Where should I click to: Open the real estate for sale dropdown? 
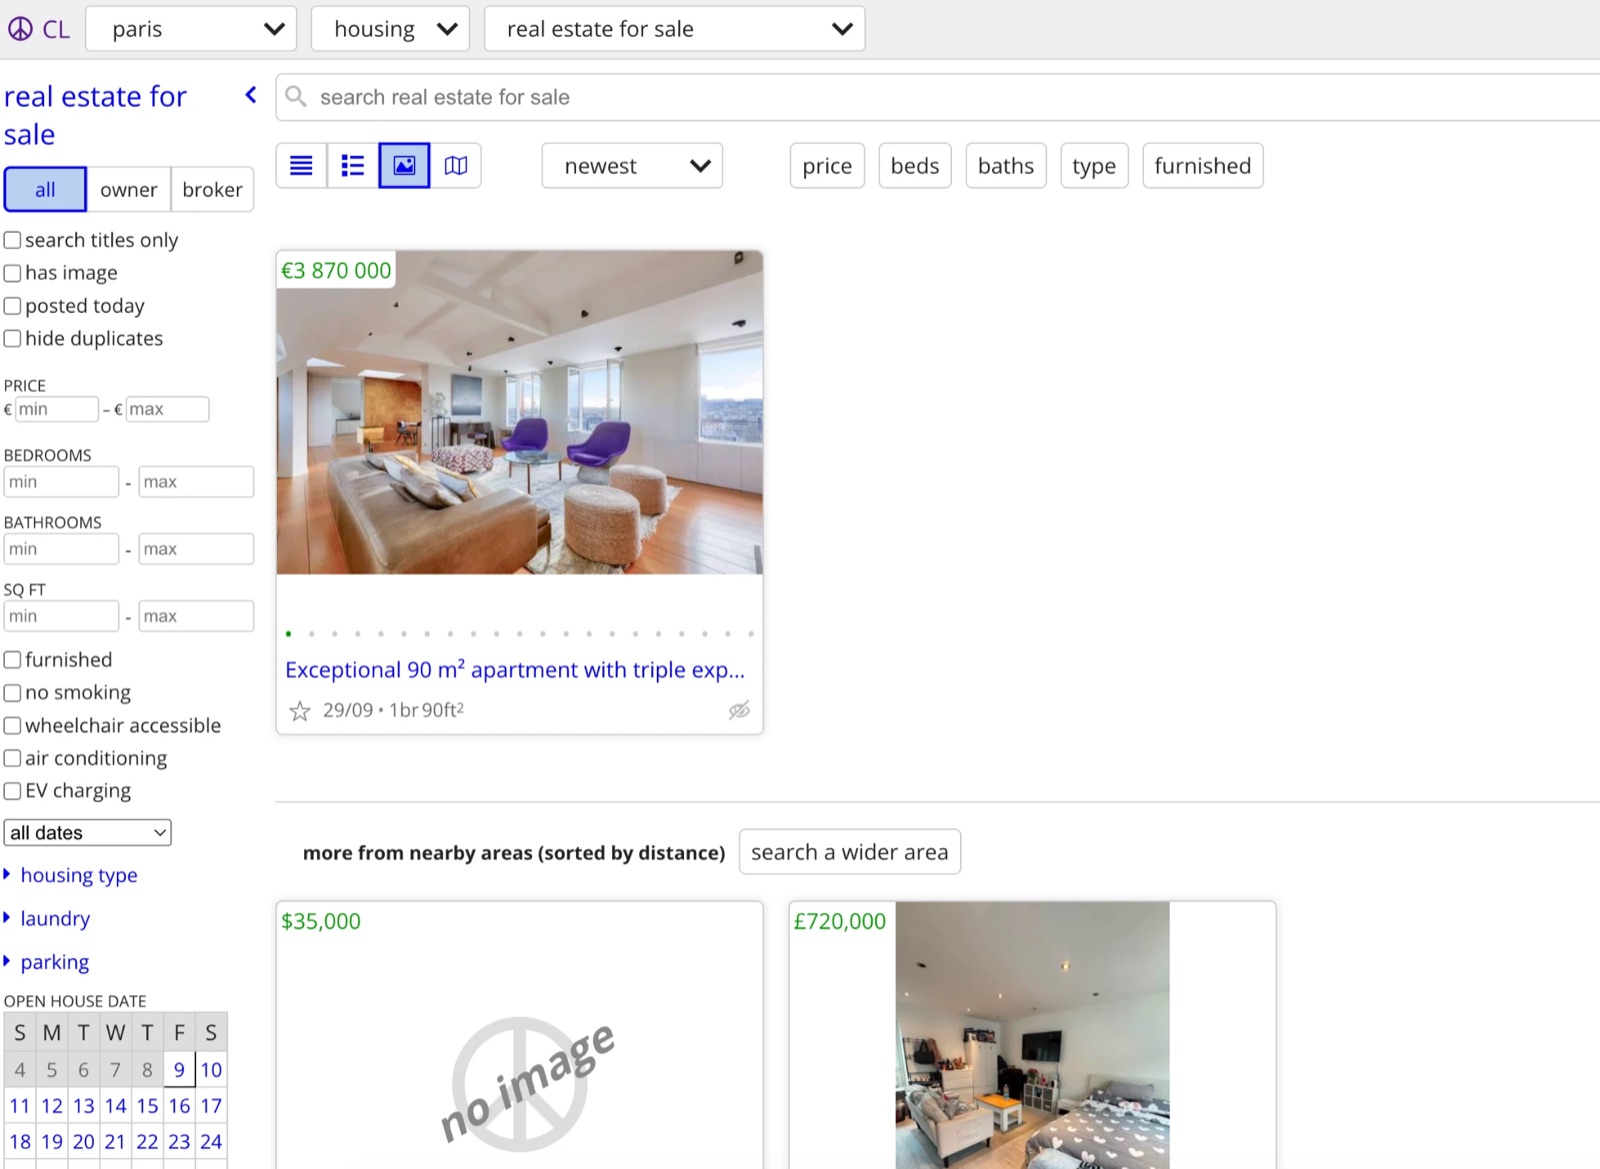click(675, 29)
